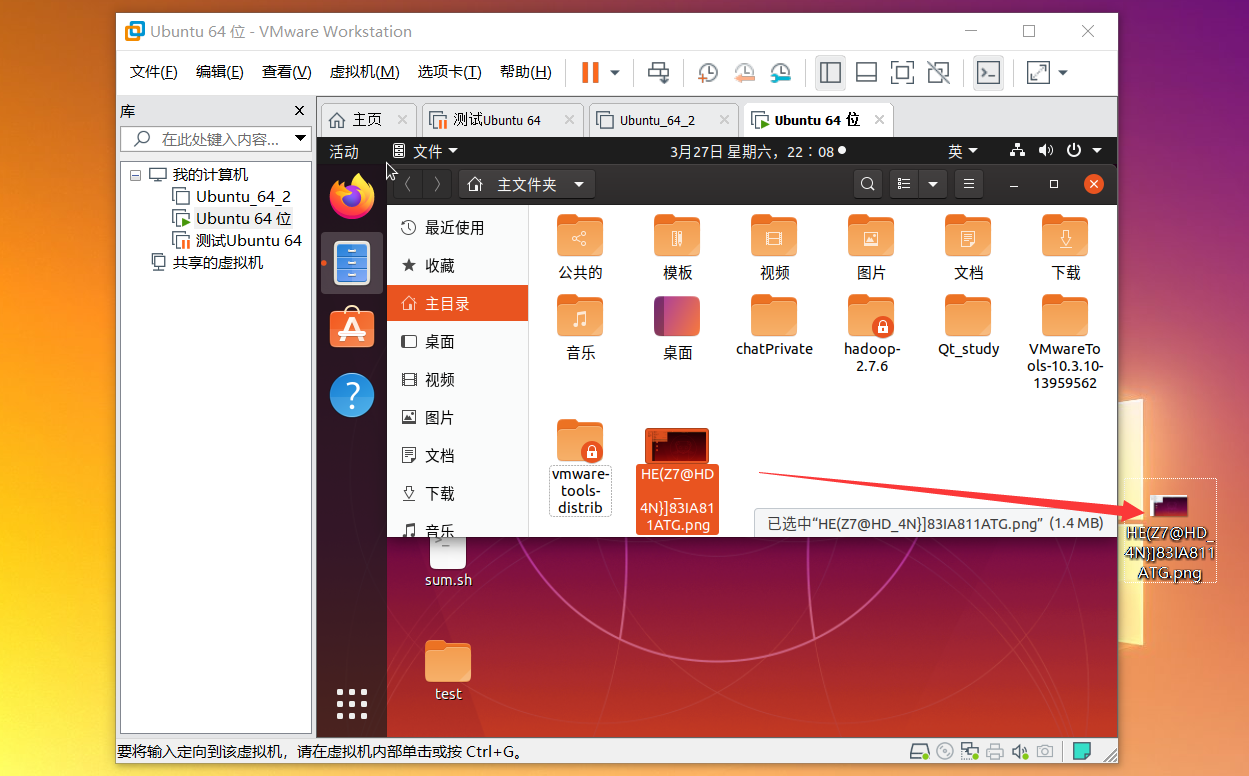
Task: Revert the VM to its snapshot
Action: [x=744, y=72]
